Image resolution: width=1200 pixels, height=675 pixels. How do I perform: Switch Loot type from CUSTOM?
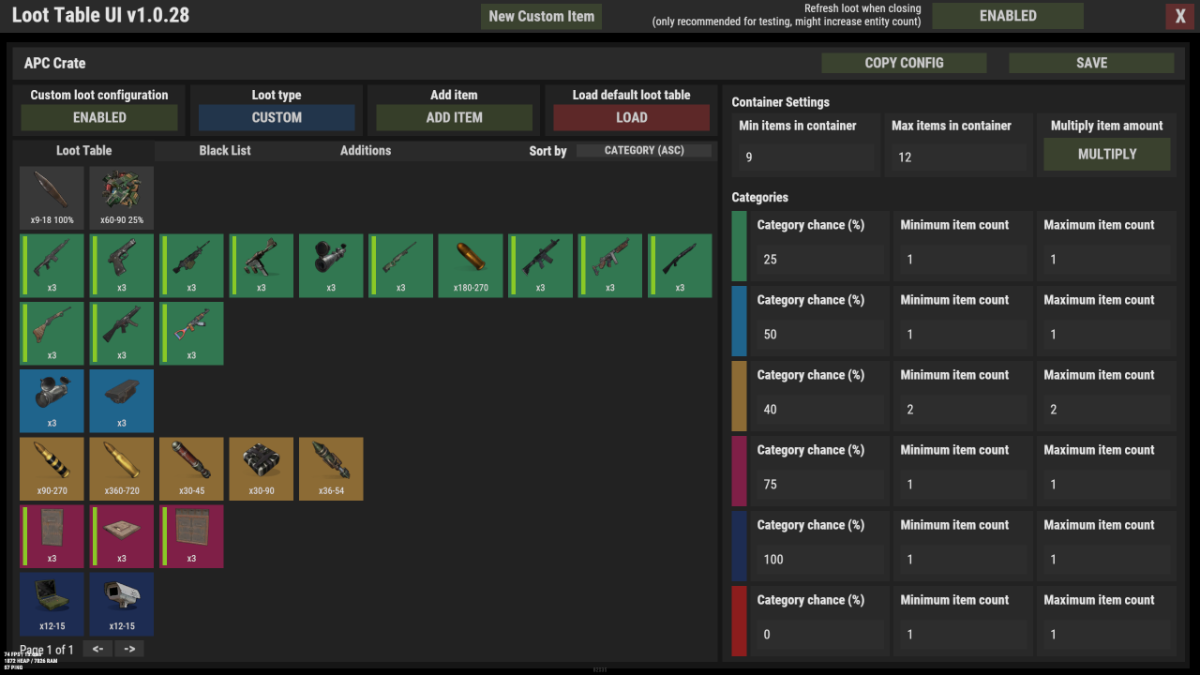coord(276,117)
